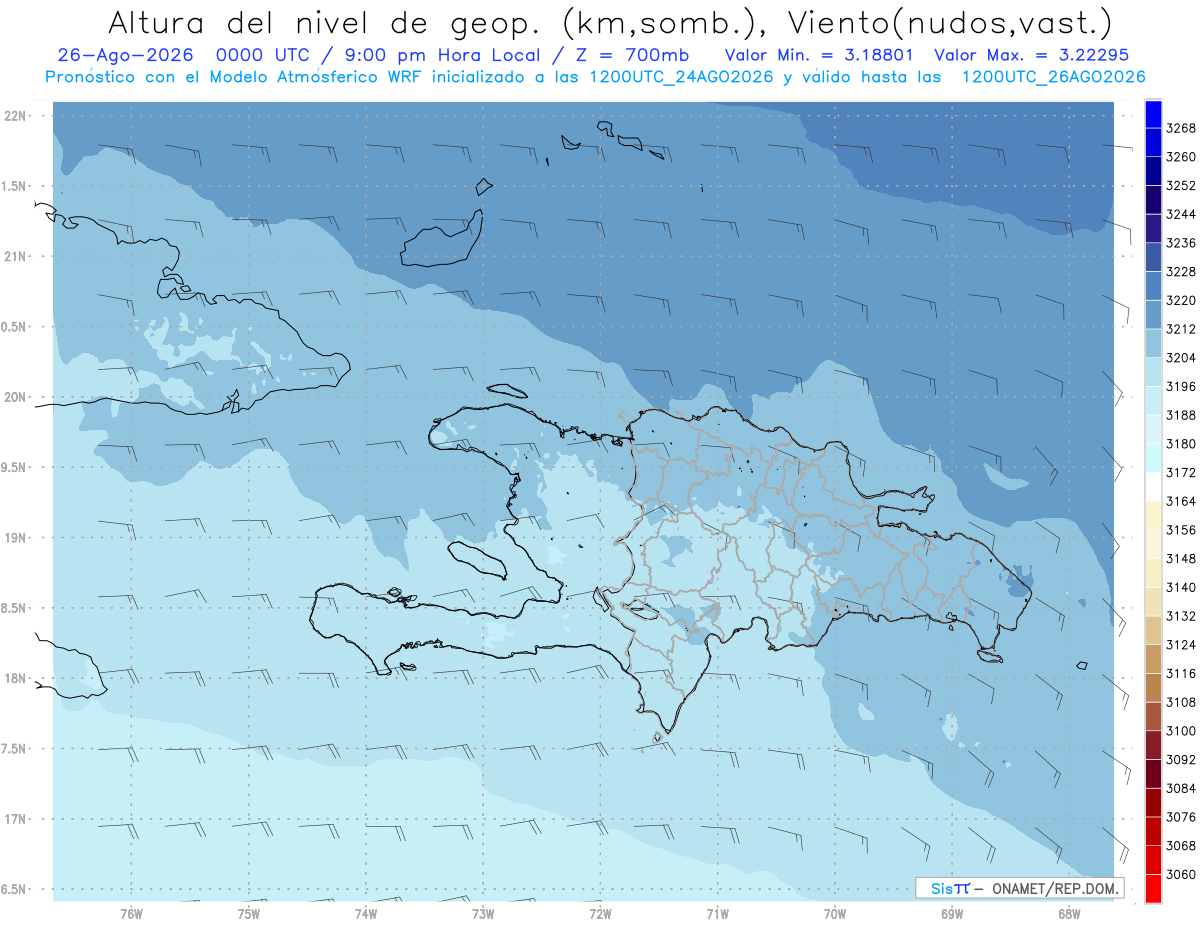Click the valid-until time '1200UTC_26AGO2026'
This screenshot has height=927, width=1200.
[x=1053, y=77]
